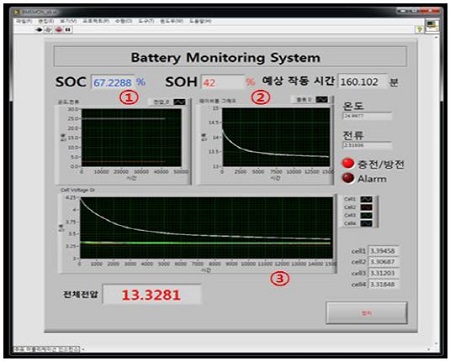Click the Cell1 plot swatch in the legend
The image size is (450, 361).
click(x=366, y=199)
